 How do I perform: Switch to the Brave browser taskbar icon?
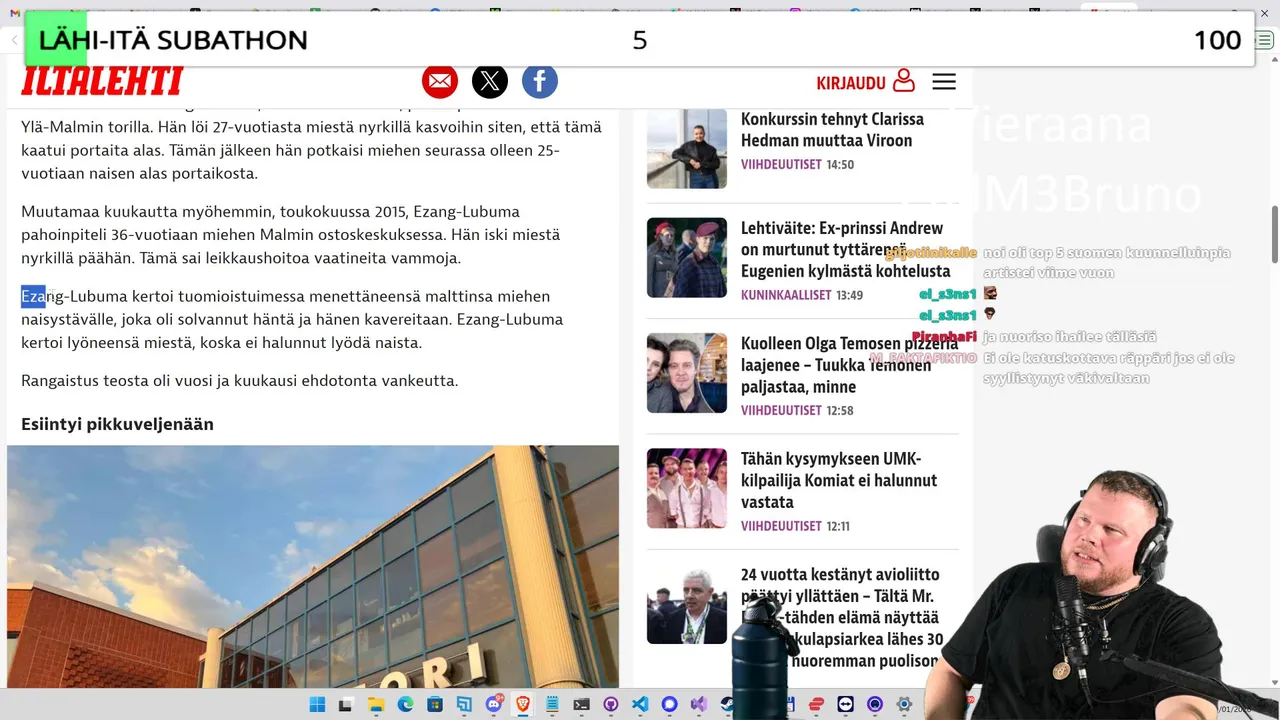[x=522, y=705]
